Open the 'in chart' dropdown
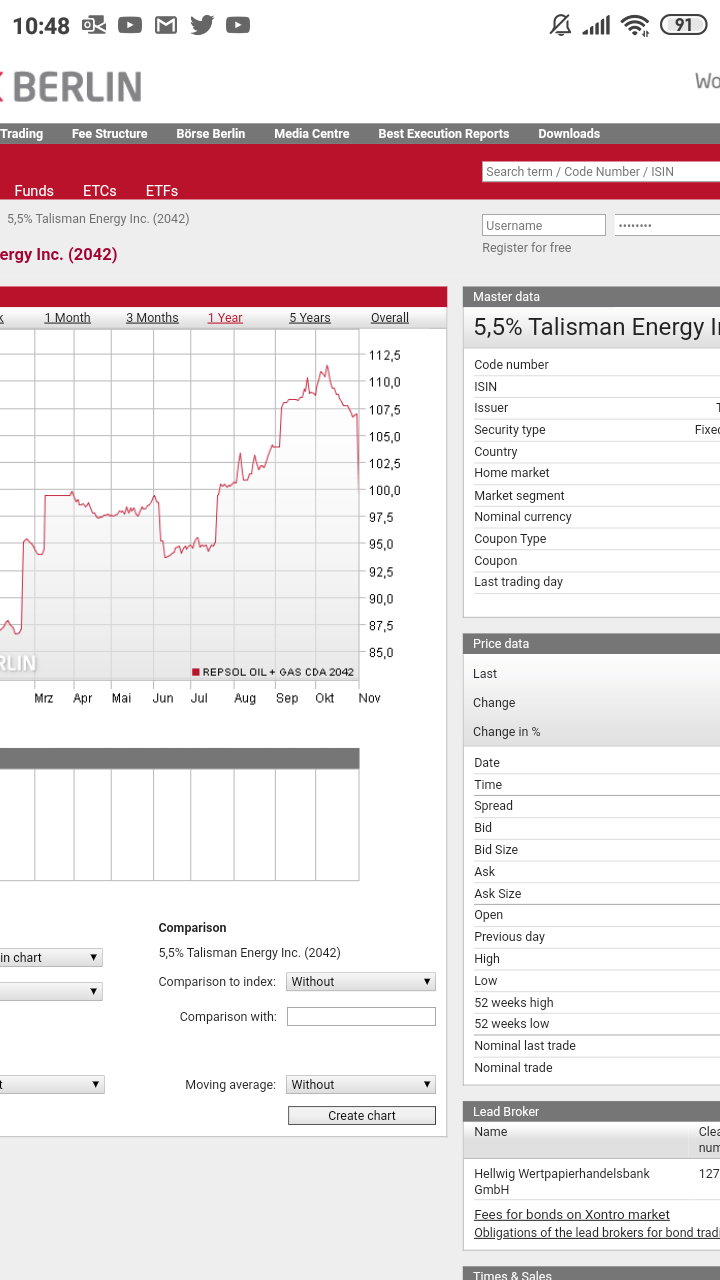The image size is (720, 1280). (52, 958)
